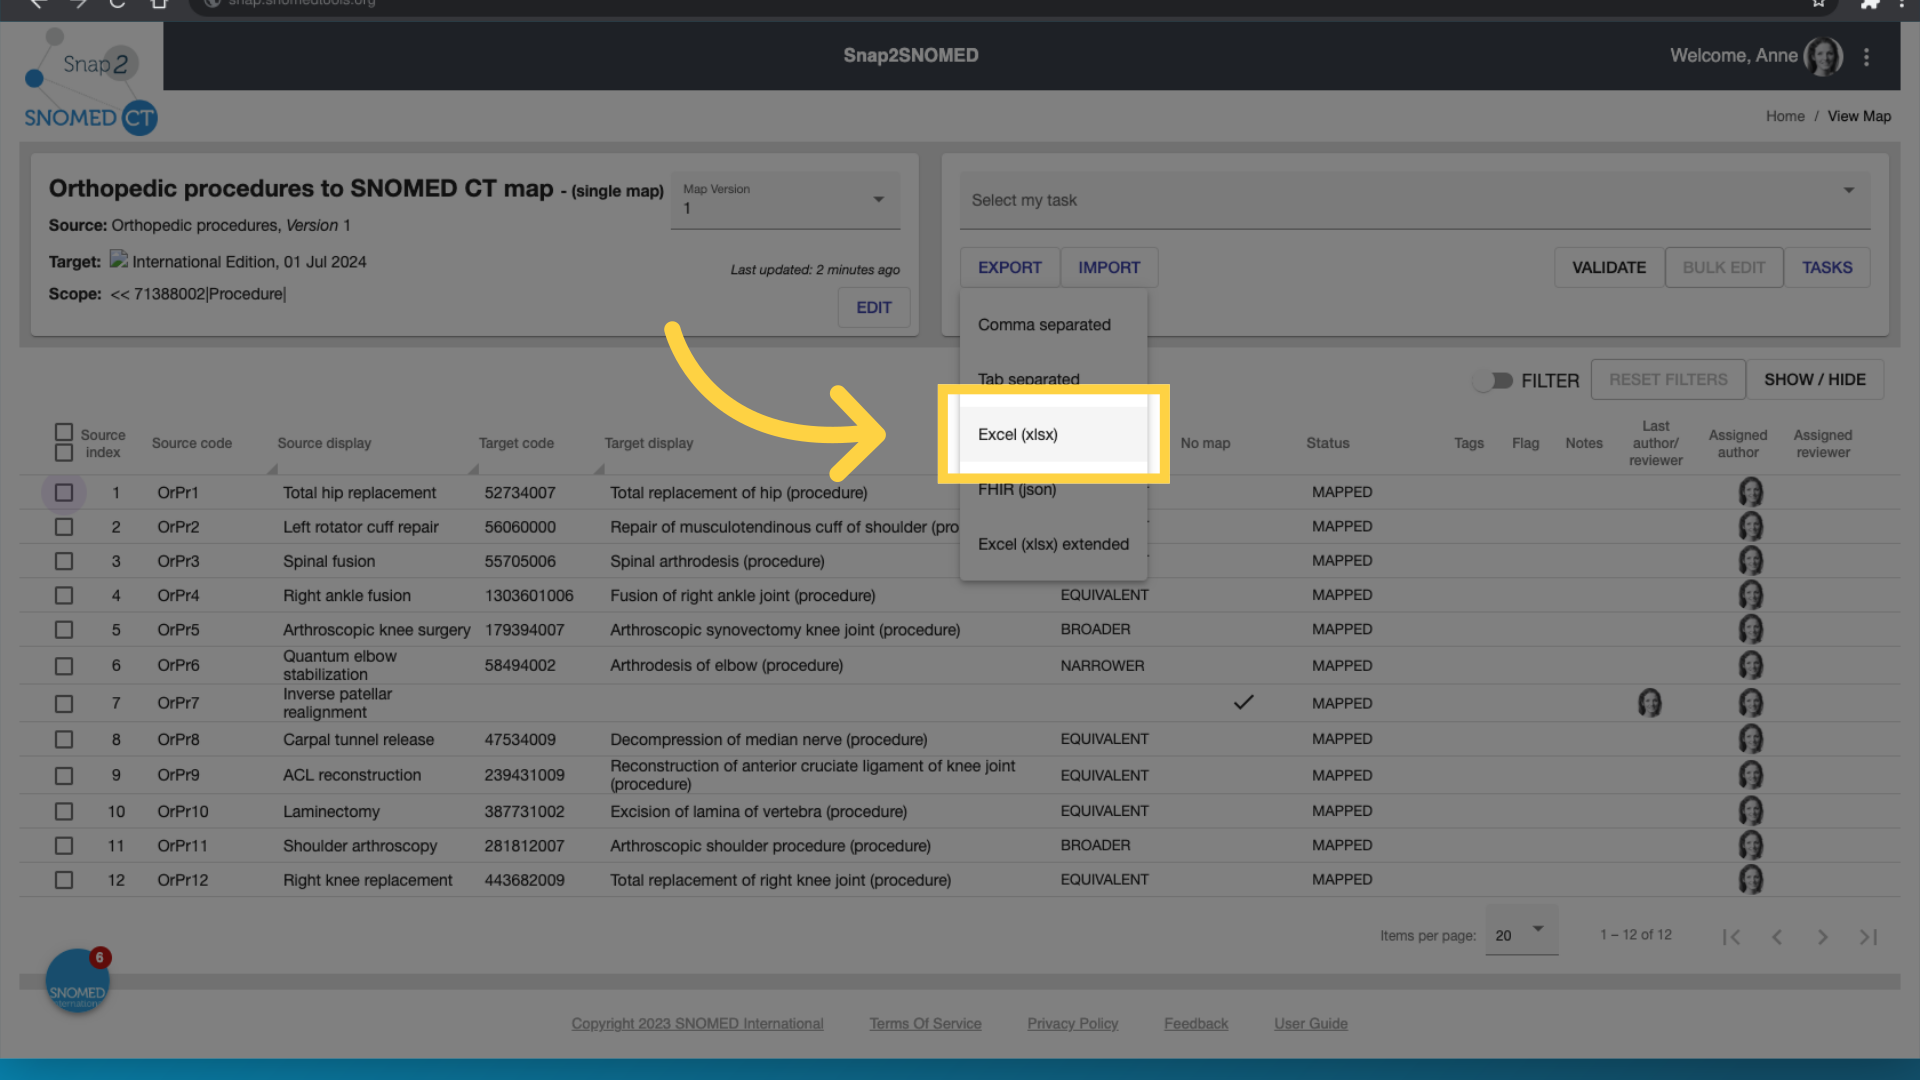The width and height of the screenshot is (1920, 1080).
Task: Click NARROWER relationship in OrPr6 row
Action: [x=1102, y=666]
